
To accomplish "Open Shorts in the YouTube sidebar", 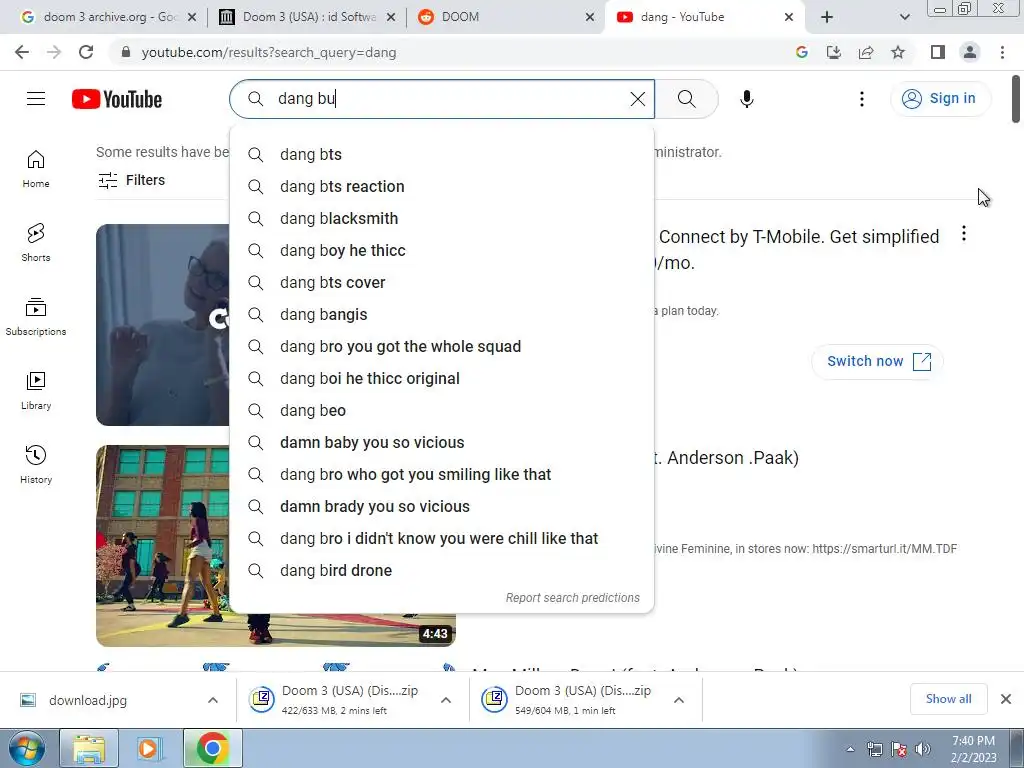I will click(36, 243).
